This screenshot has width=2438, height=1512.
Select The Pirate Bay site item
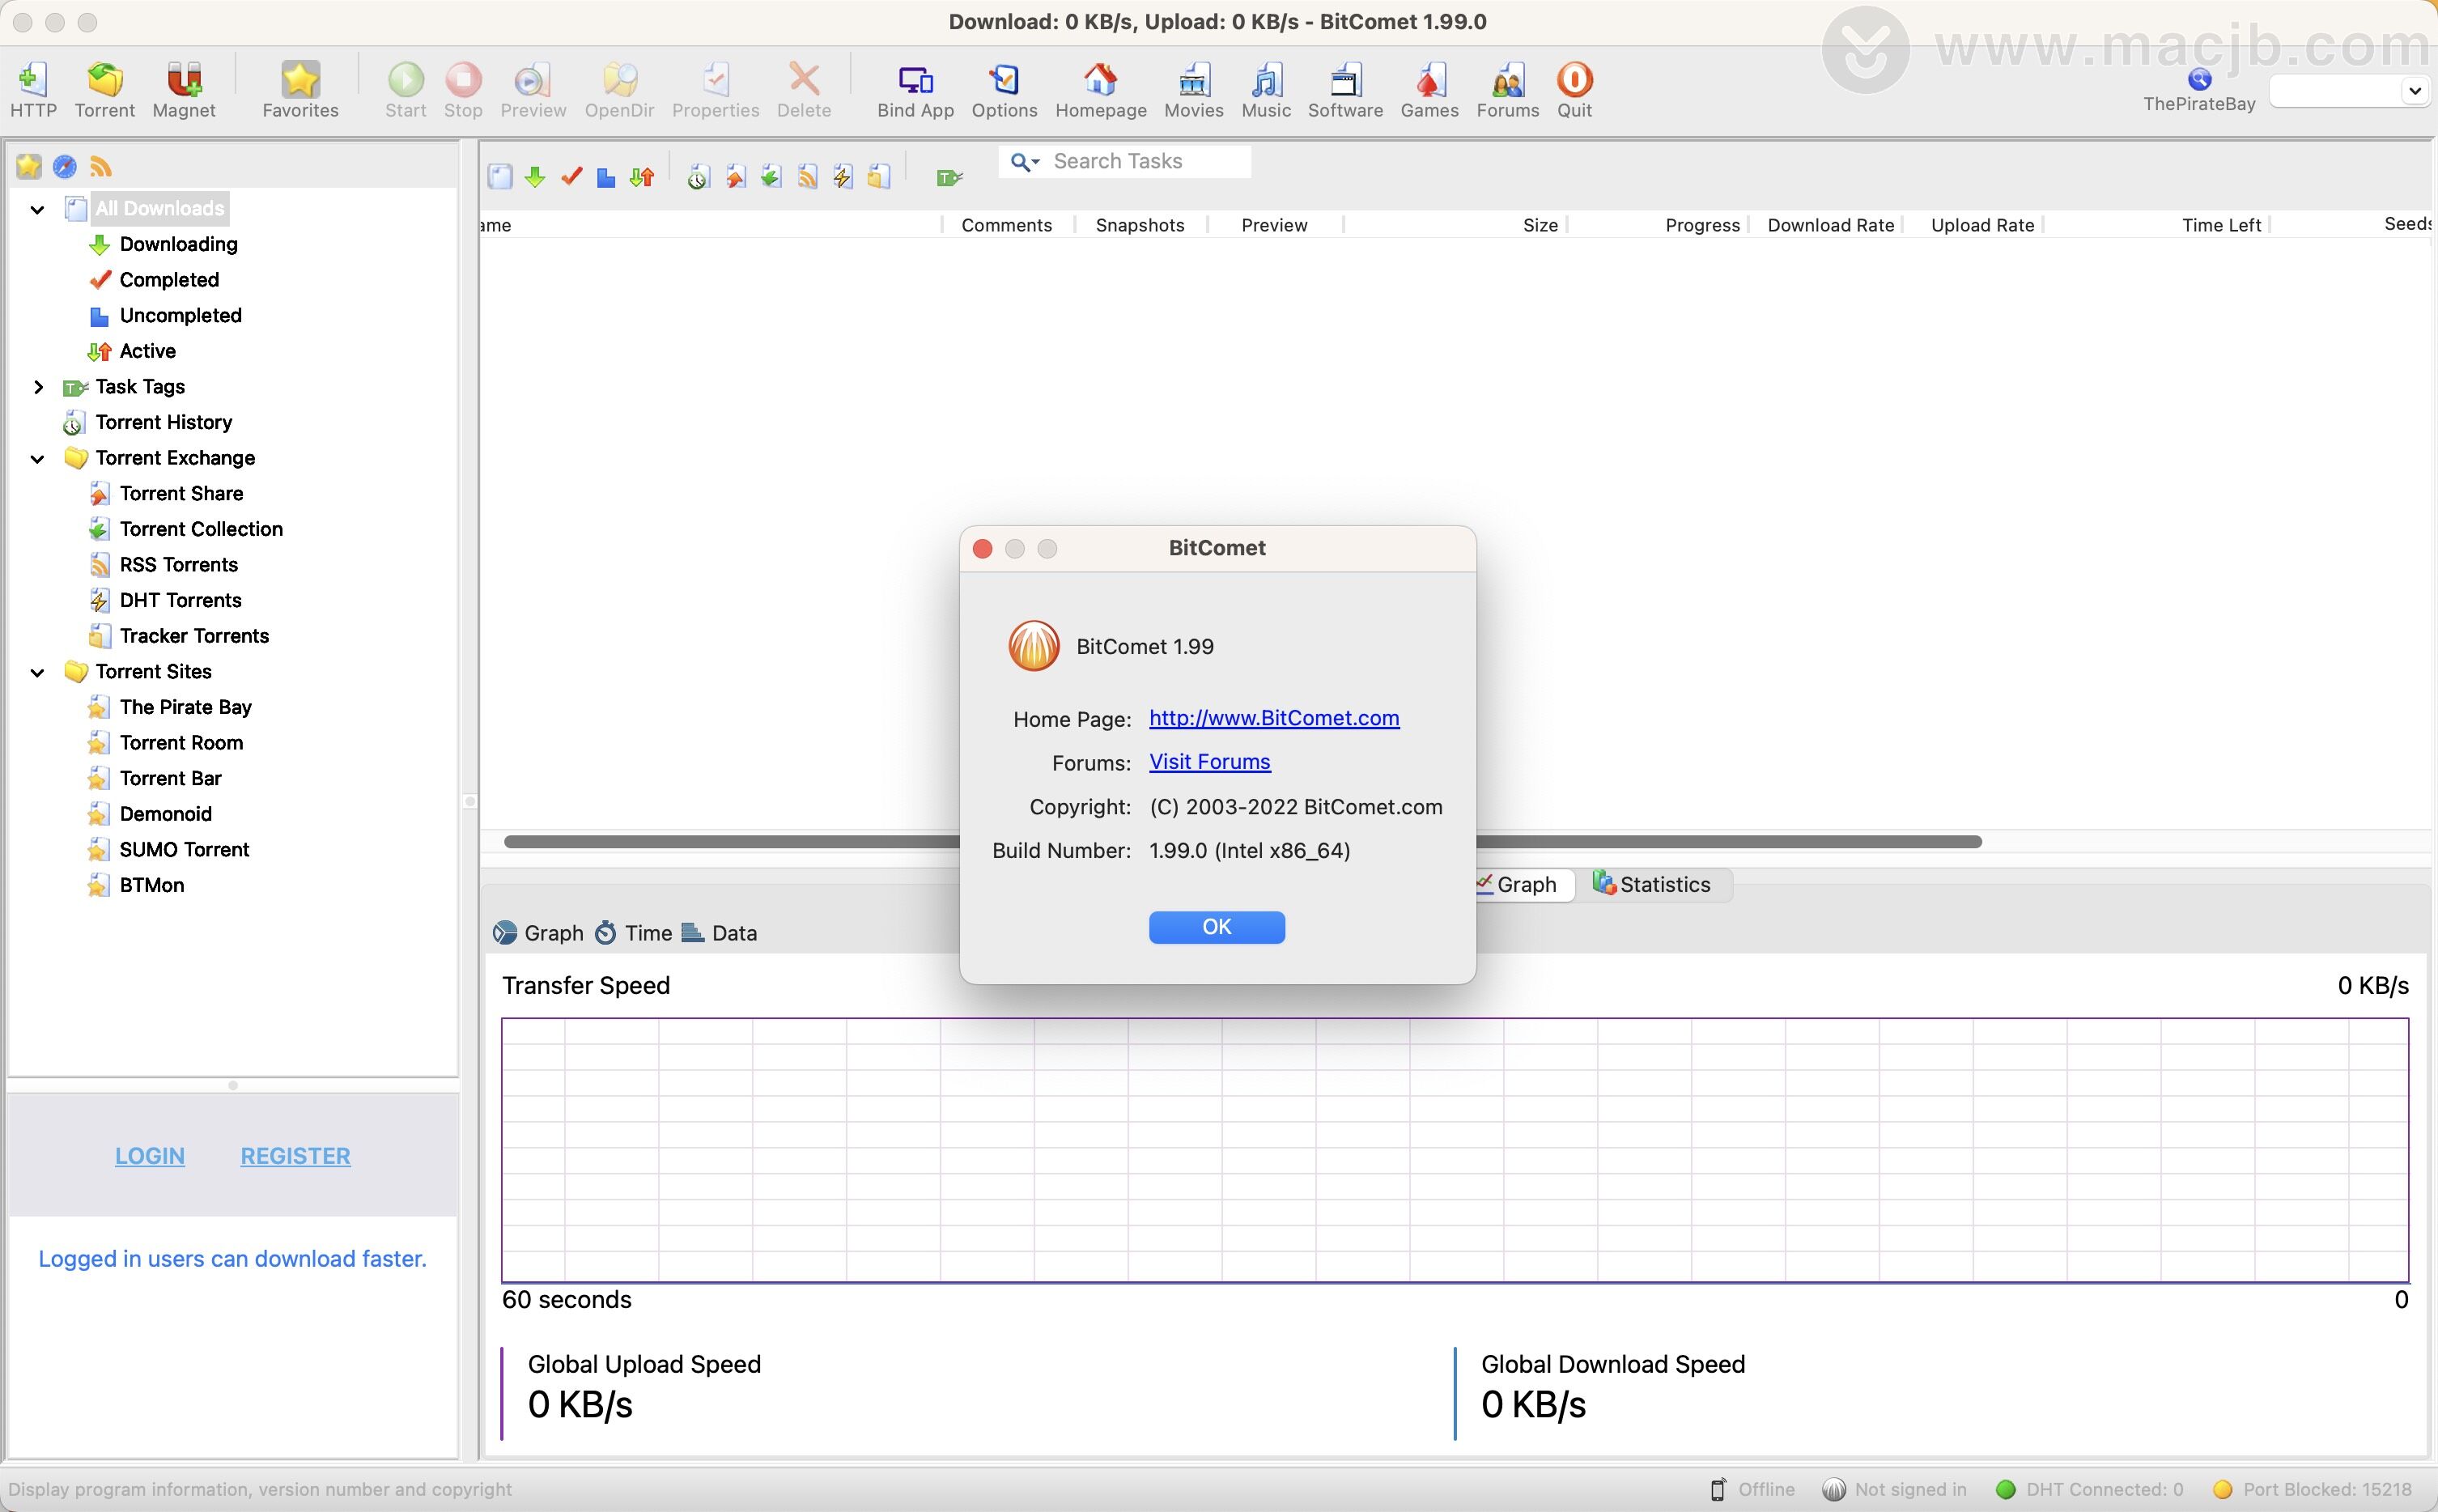(x=186, y=706)
